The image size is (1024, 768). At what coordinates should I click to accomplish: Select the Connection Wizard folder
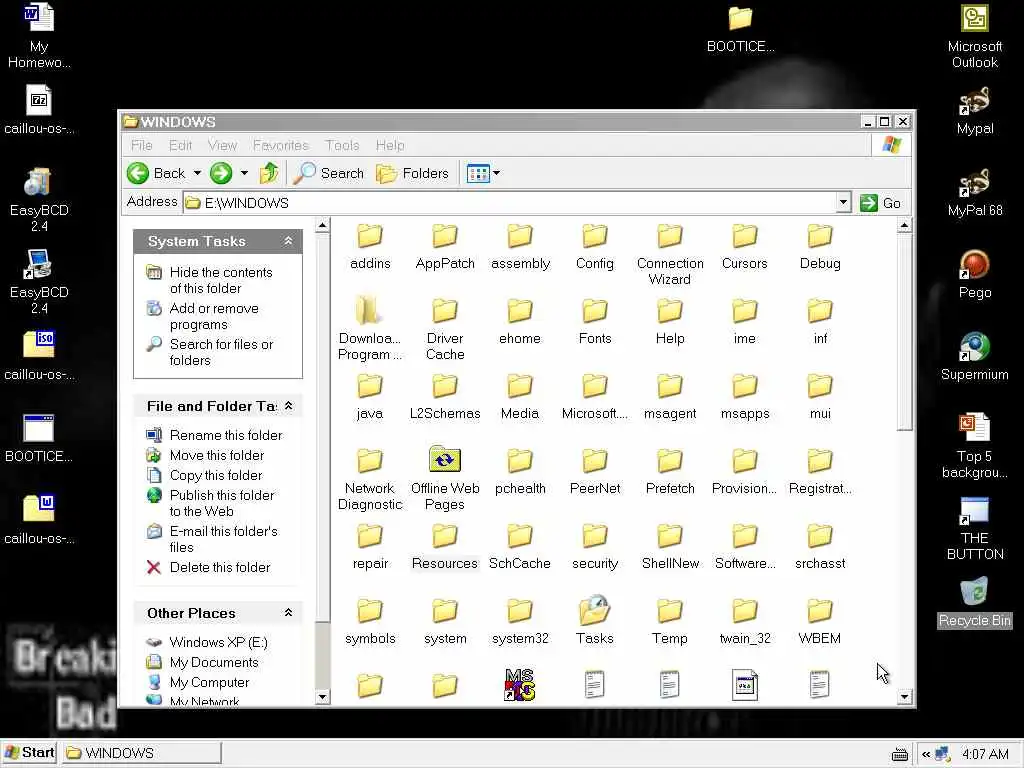669,254
